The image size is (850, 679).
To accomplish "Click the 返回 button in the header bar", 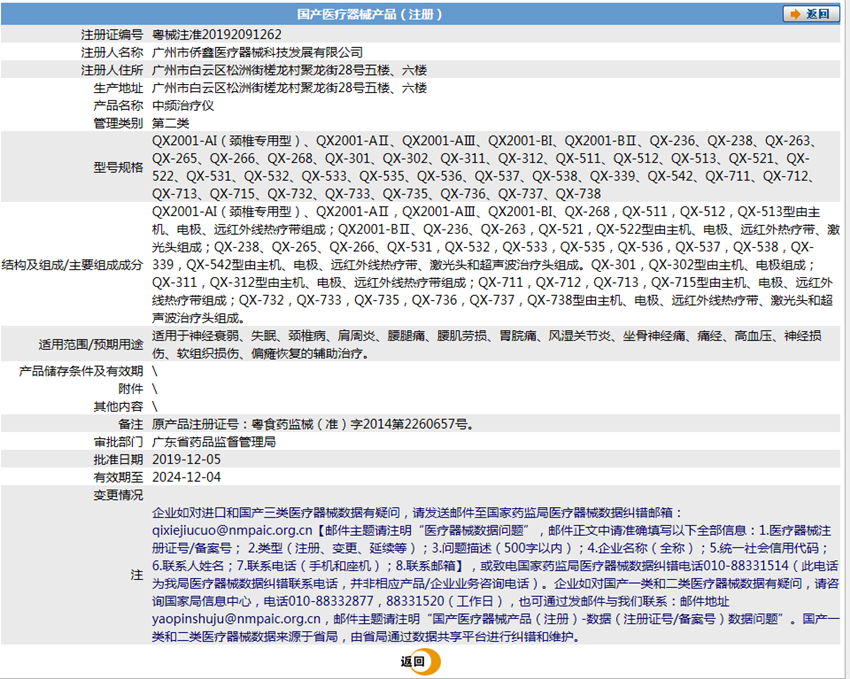I will pyautogui.click(x=811, y=14).
